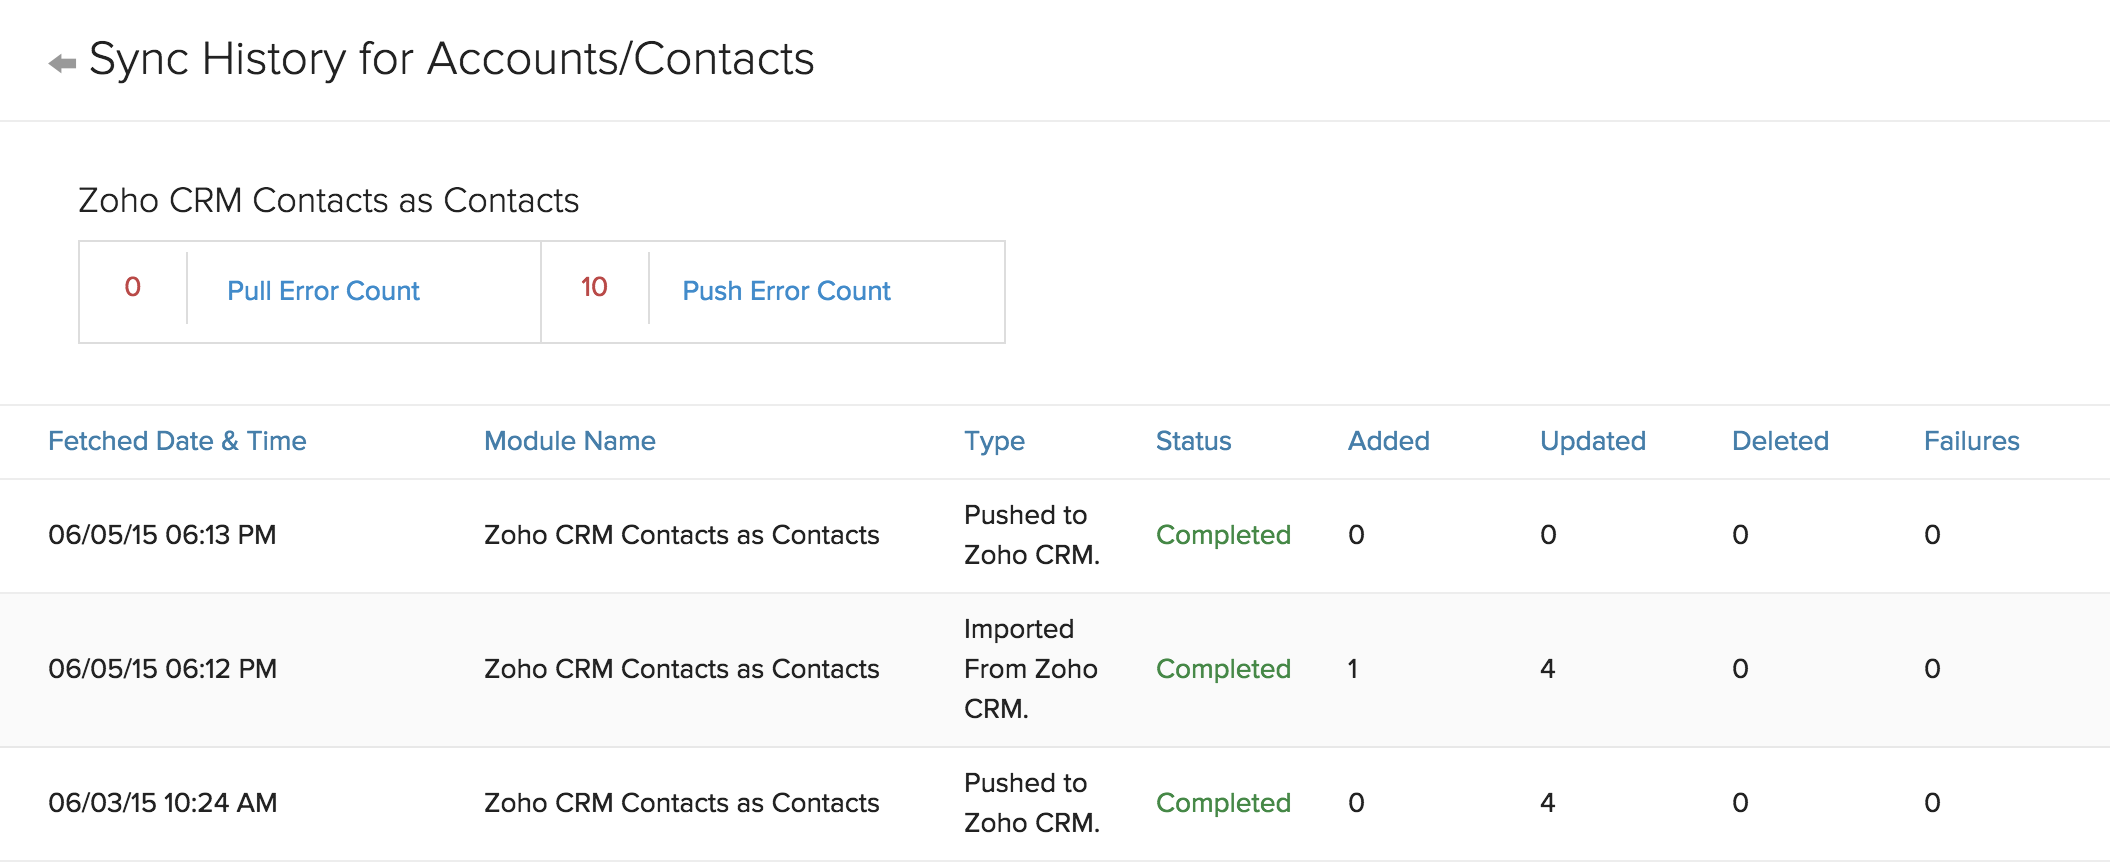
Task: Click the pull error count number 0
Action: point(132,288)
